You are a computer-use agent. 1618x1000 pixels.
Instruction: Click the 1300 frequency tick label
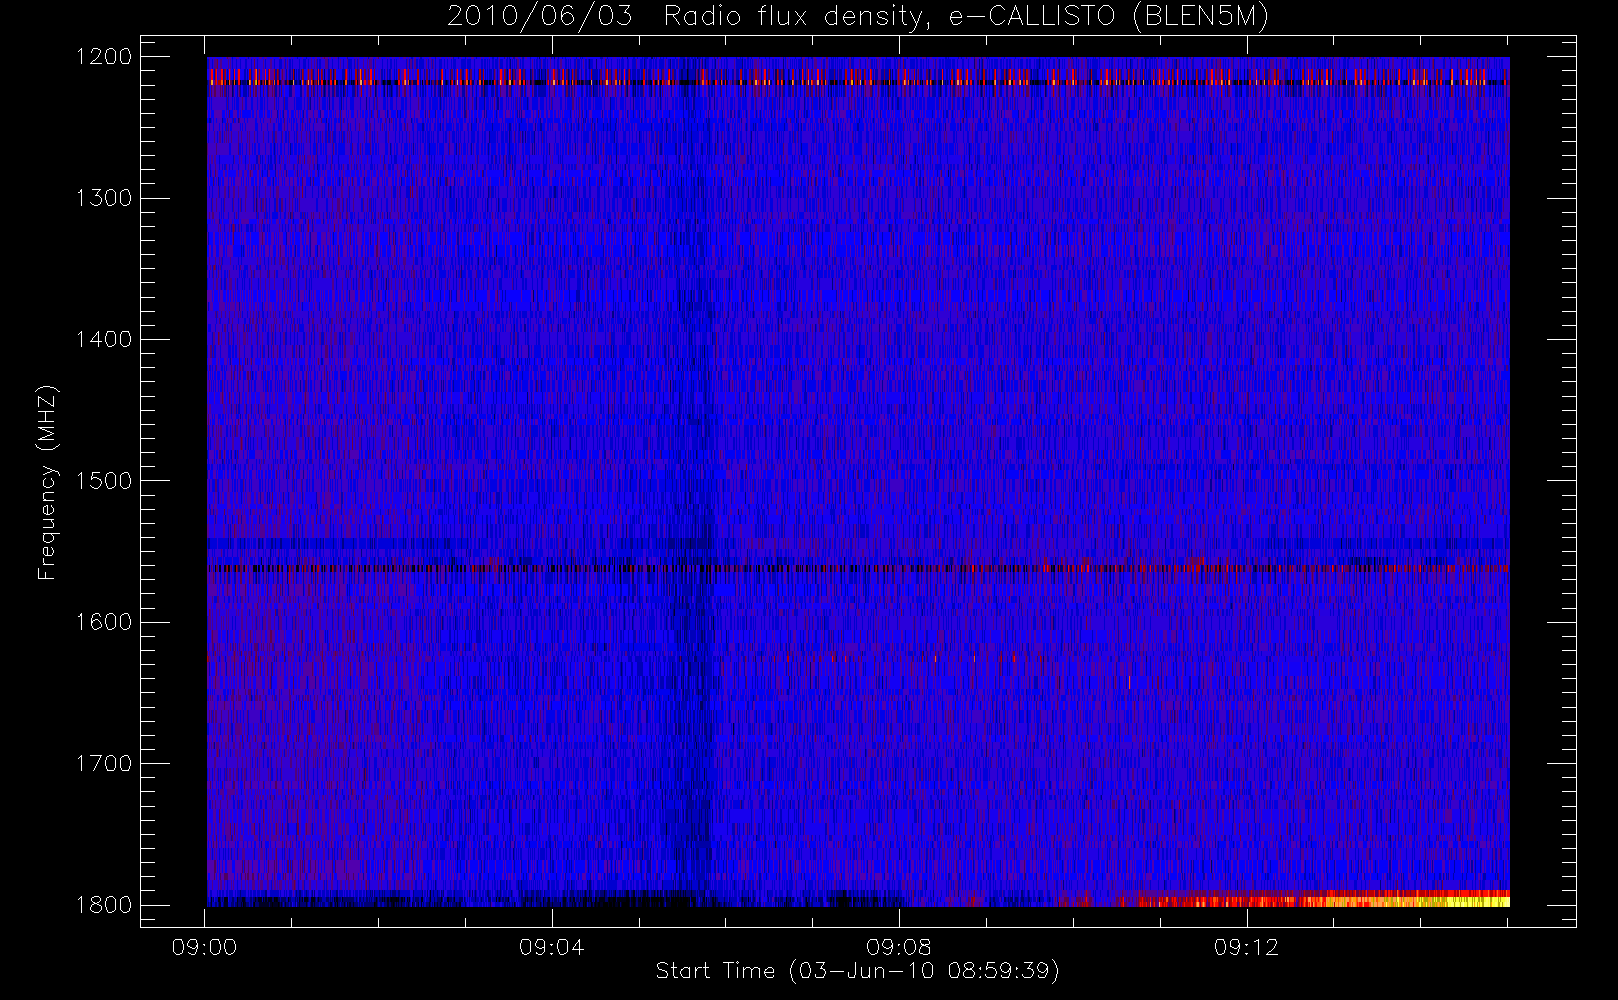click(104, 198)
